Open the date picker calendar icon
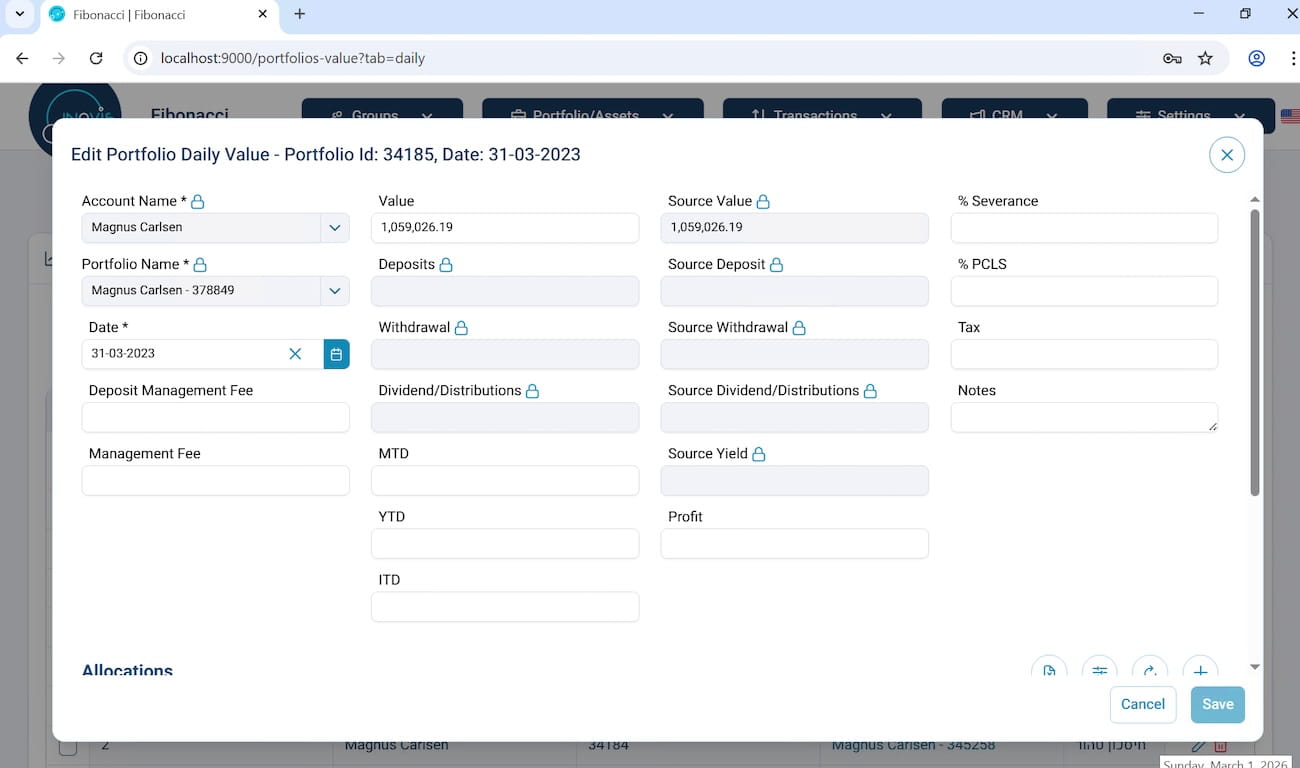Image resolution: width=1300 pixels, height=768 pixels. [x=336, y=354]
